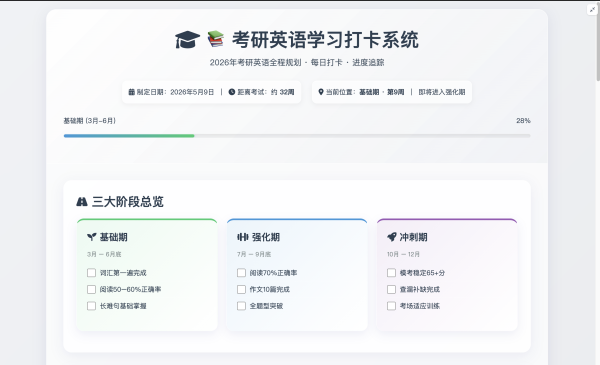Click the clock icon beside 距离考试
600x365 pixels.
232,92
